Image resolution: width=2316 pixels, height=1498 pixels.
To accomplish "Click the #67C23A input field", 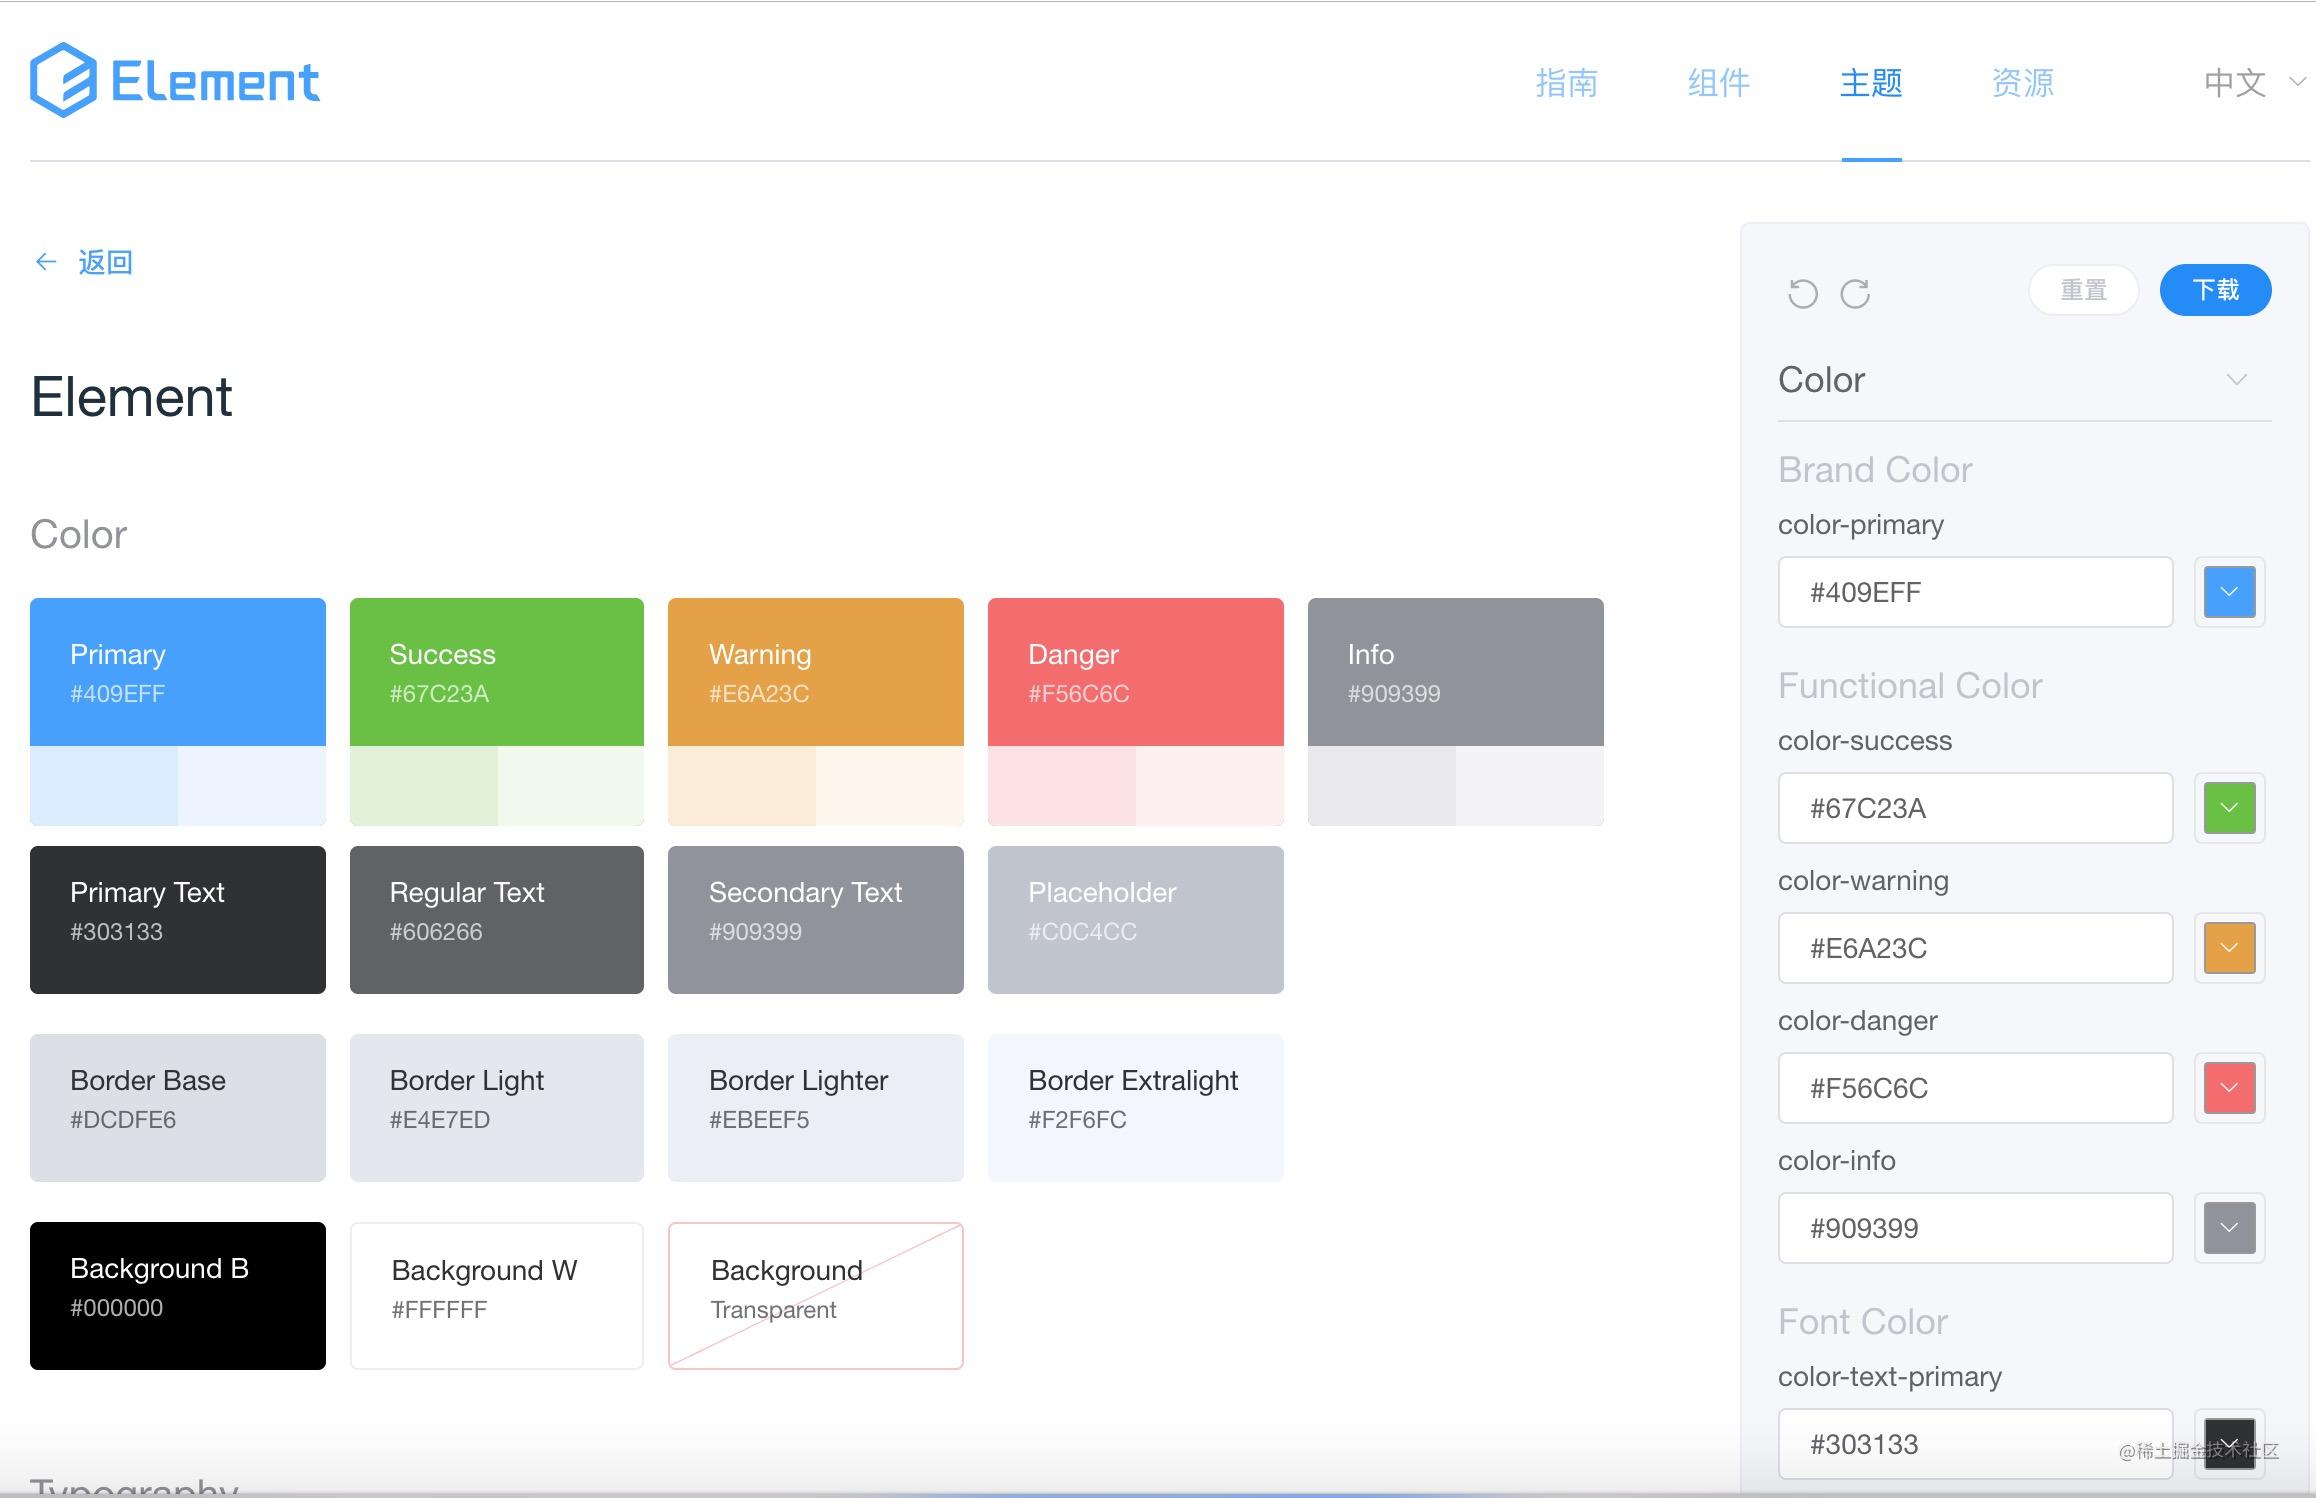I will [1975, 808].
